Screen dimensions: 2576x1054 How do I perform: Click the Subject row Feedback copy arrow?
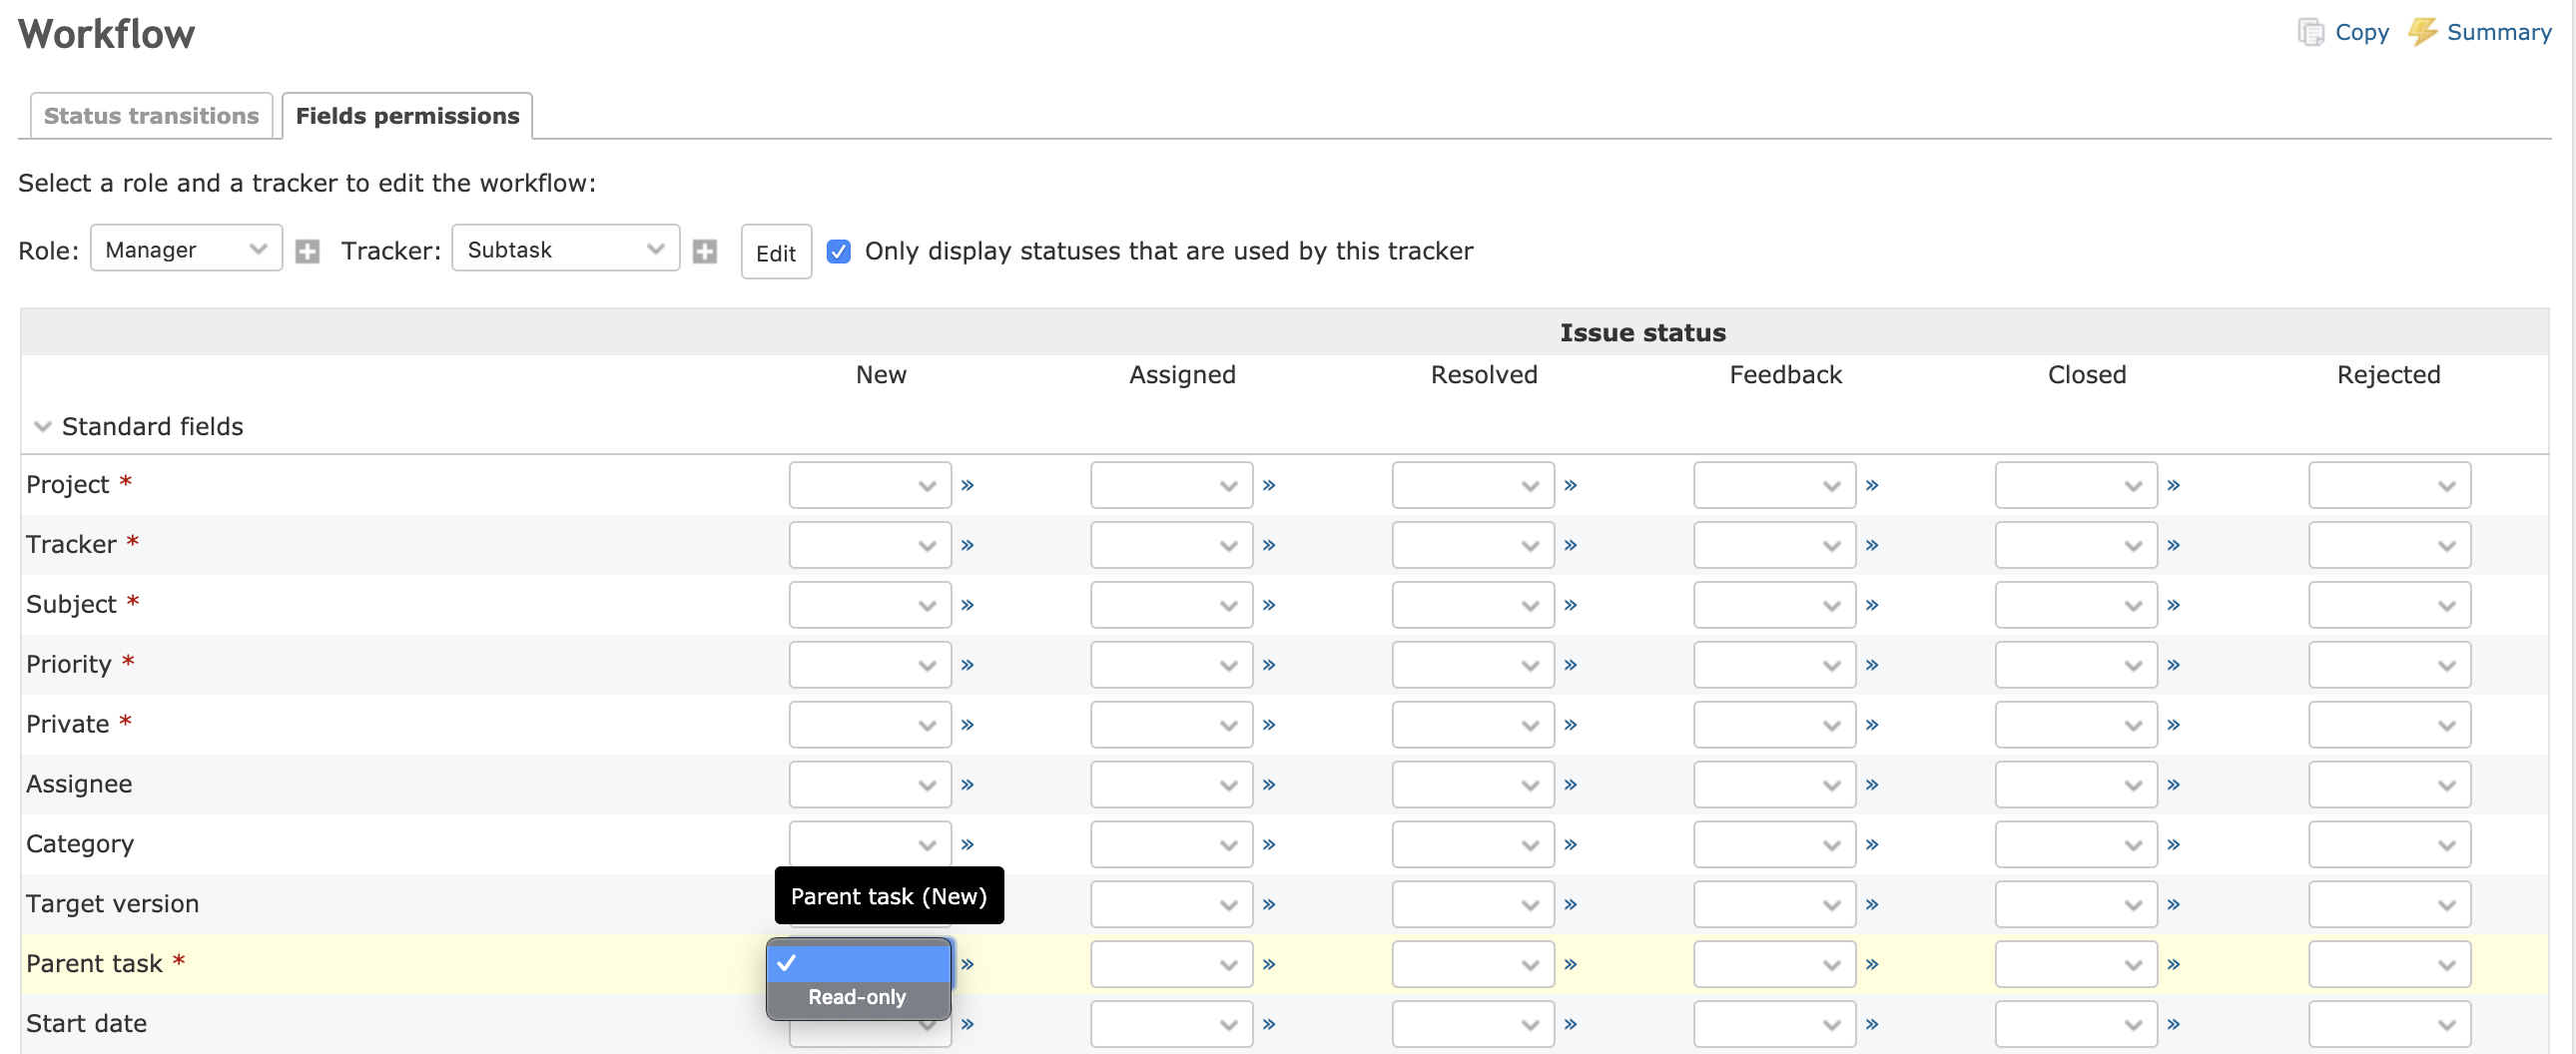pos(1872,605)
